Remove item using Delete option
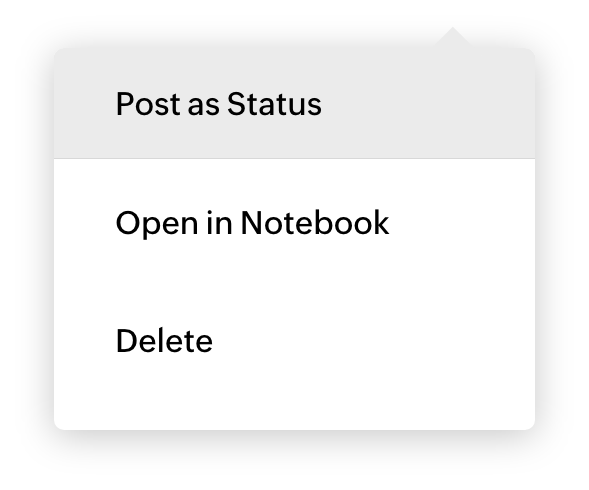 [x=294, y=341]
